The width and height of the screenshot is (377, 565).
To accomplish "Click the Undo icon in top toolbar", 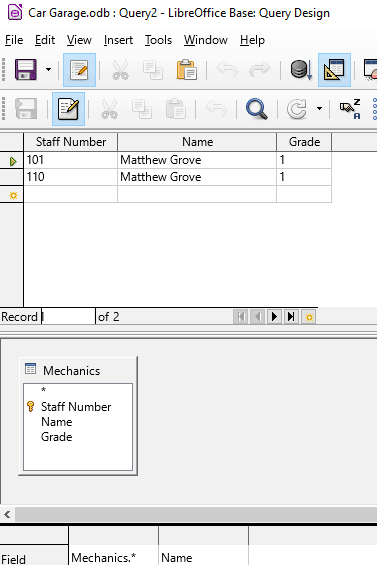I will click(227, 70).
